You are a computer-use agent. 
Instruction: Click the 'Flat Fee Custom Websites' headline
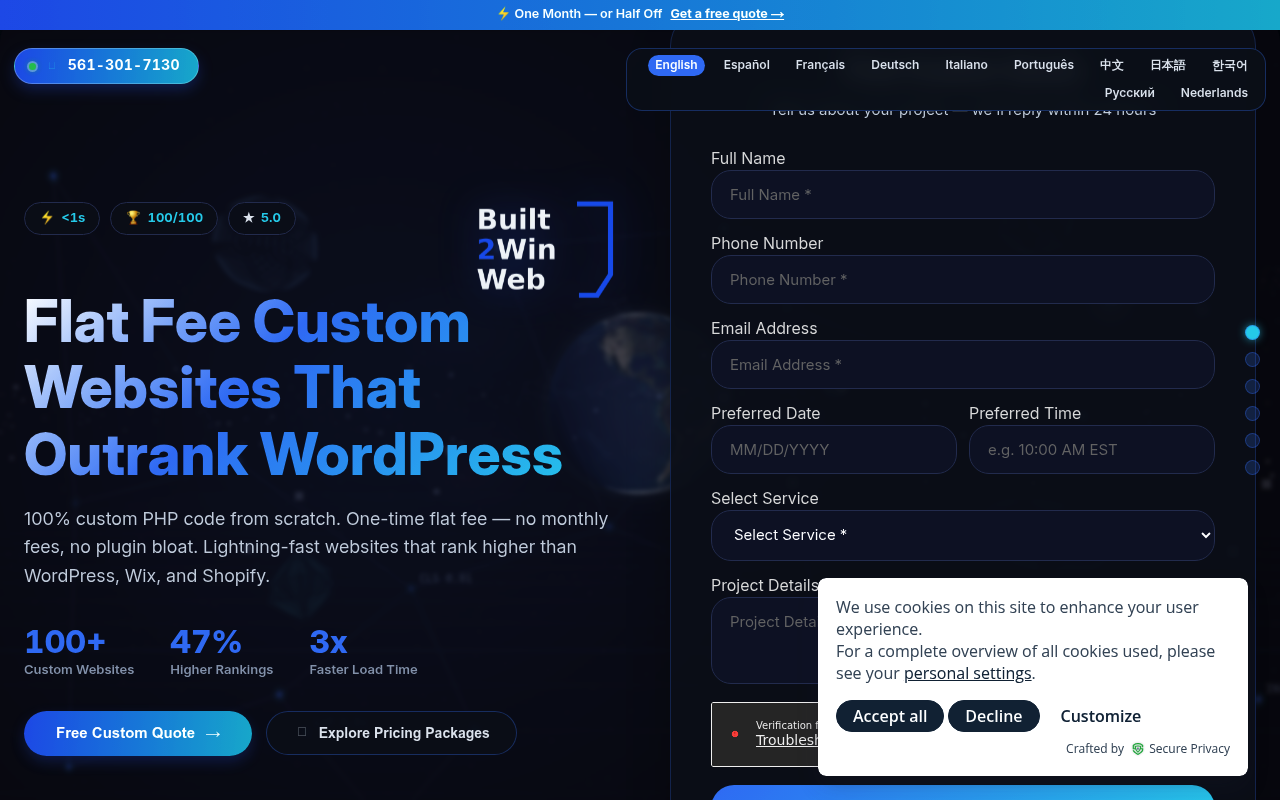click(x=293, y=387)
